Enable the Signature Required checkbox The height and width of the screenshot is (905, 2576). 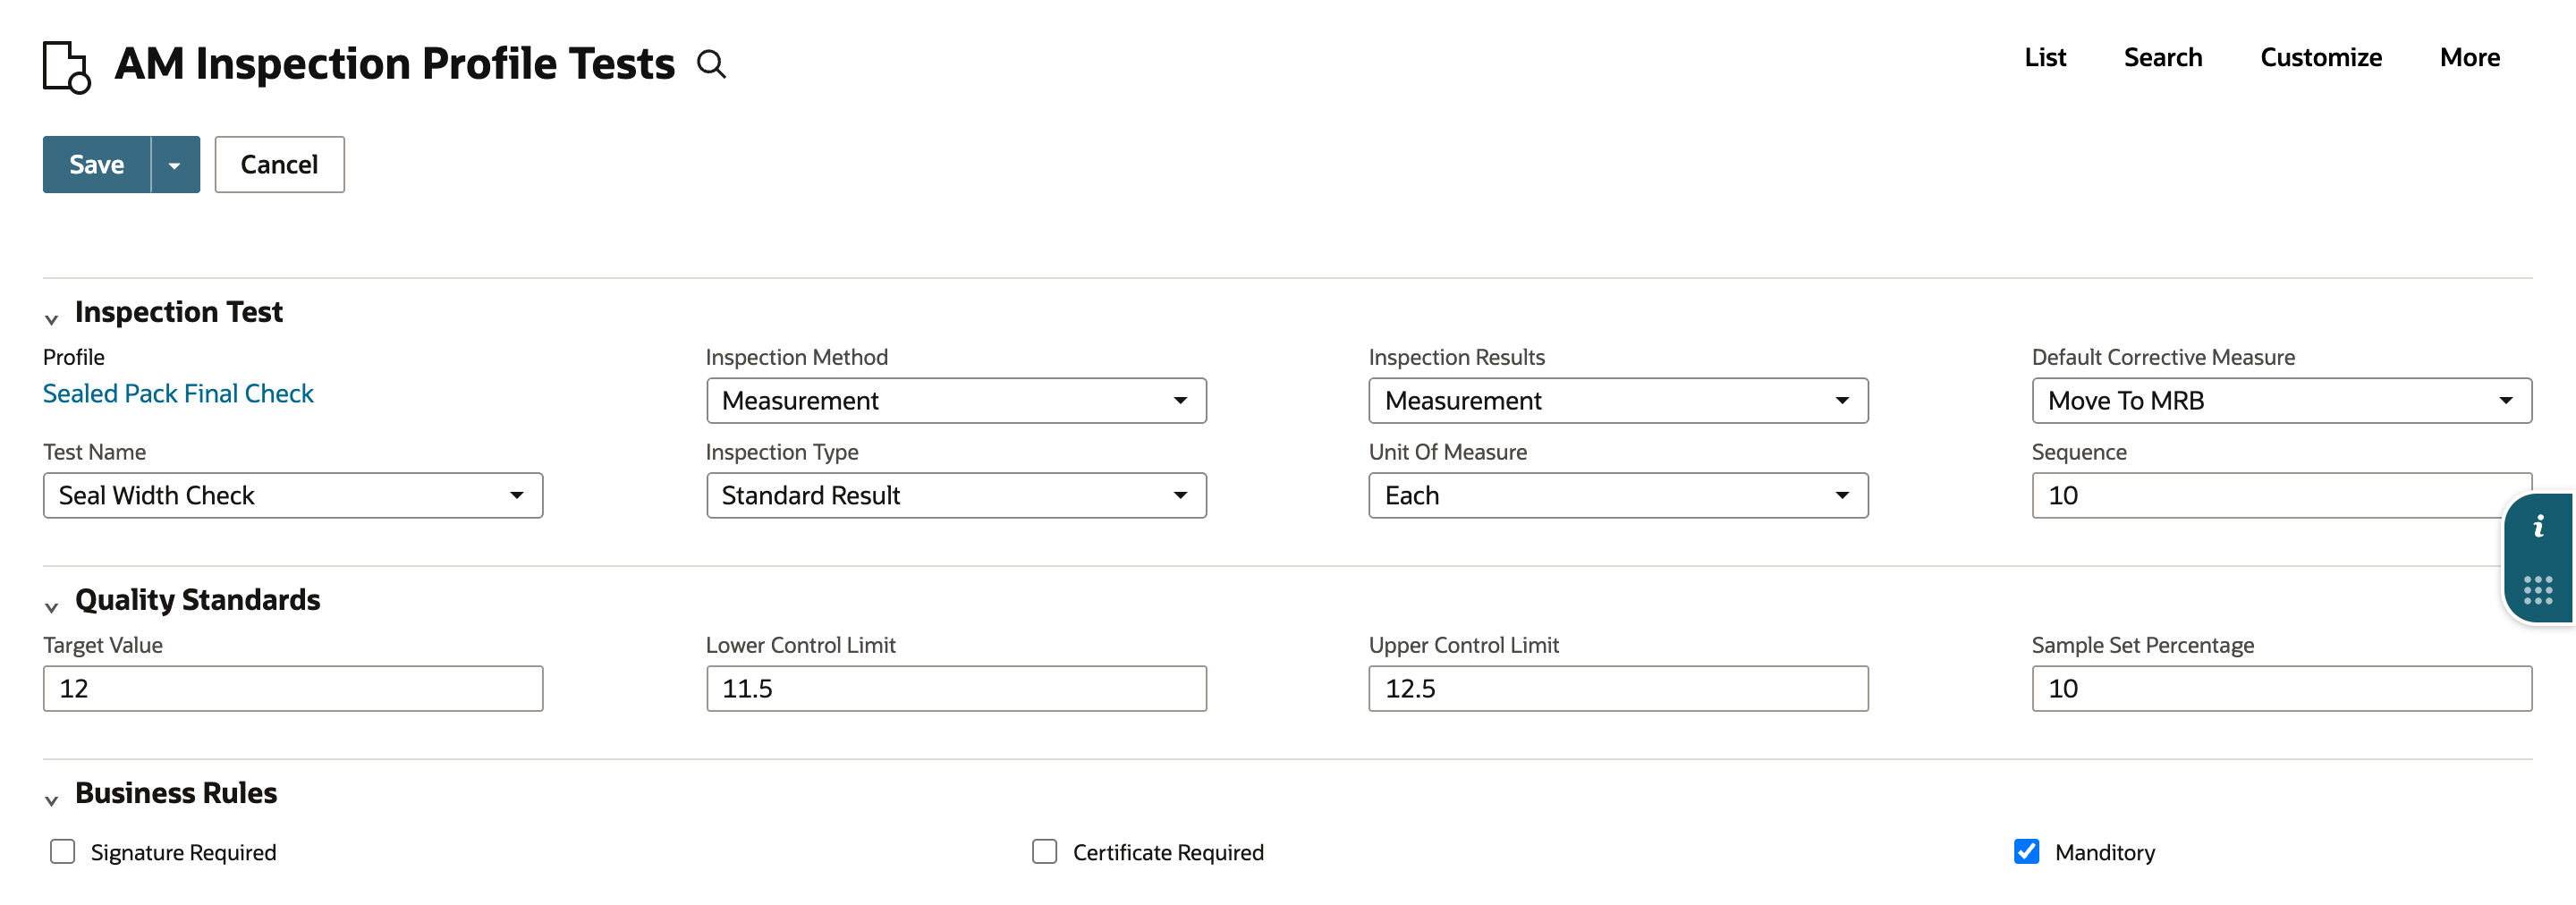(x=63, y=851)
